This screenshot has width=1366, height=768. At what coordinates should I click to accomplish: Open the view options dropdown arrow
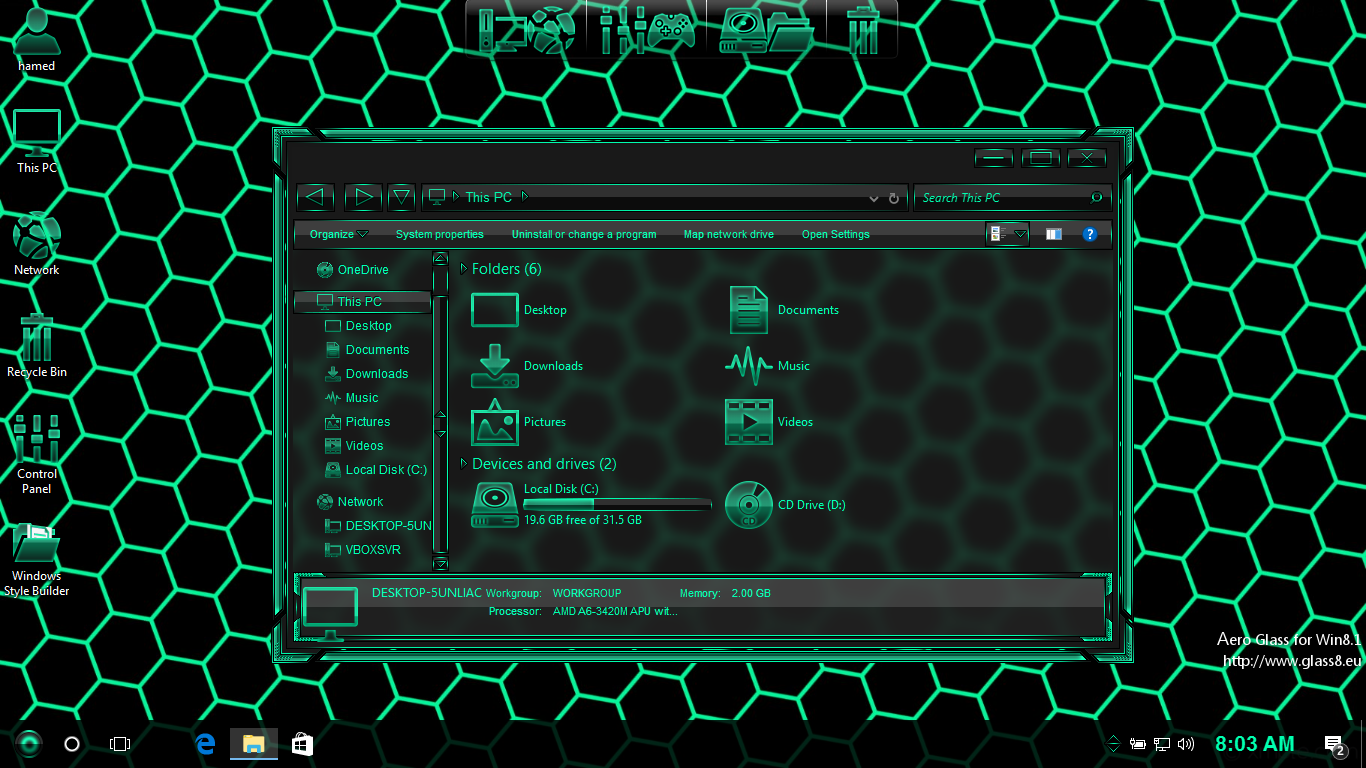tap(1020, 234)
